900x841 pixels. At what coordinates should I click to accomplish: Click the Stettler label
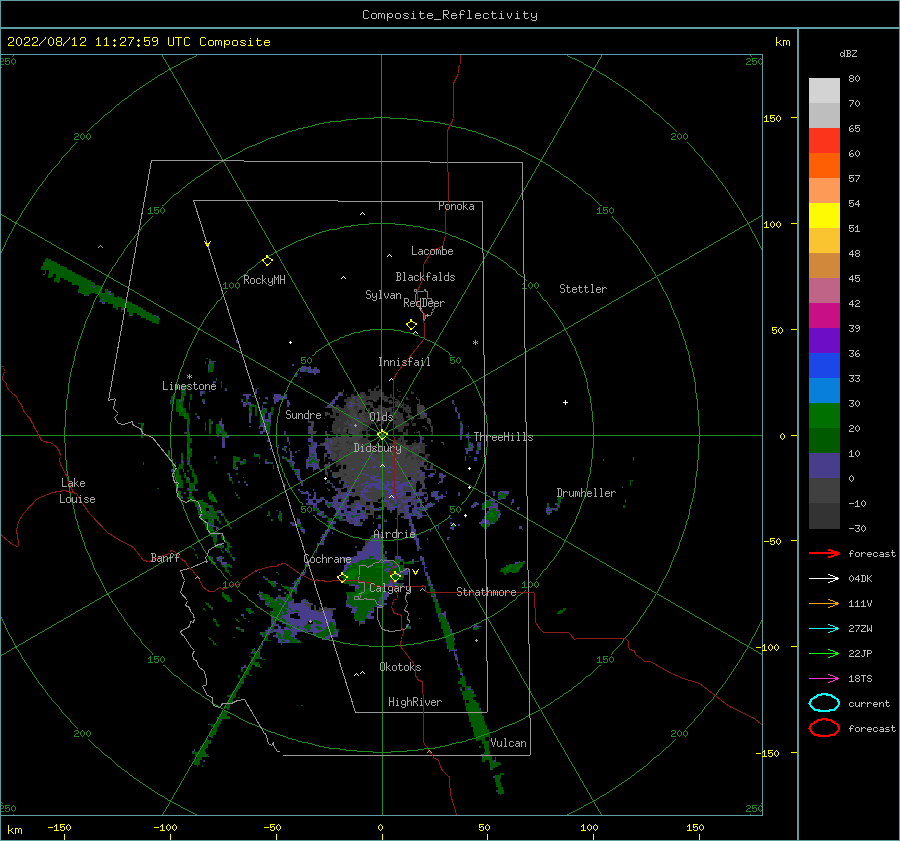pos(583,289)
